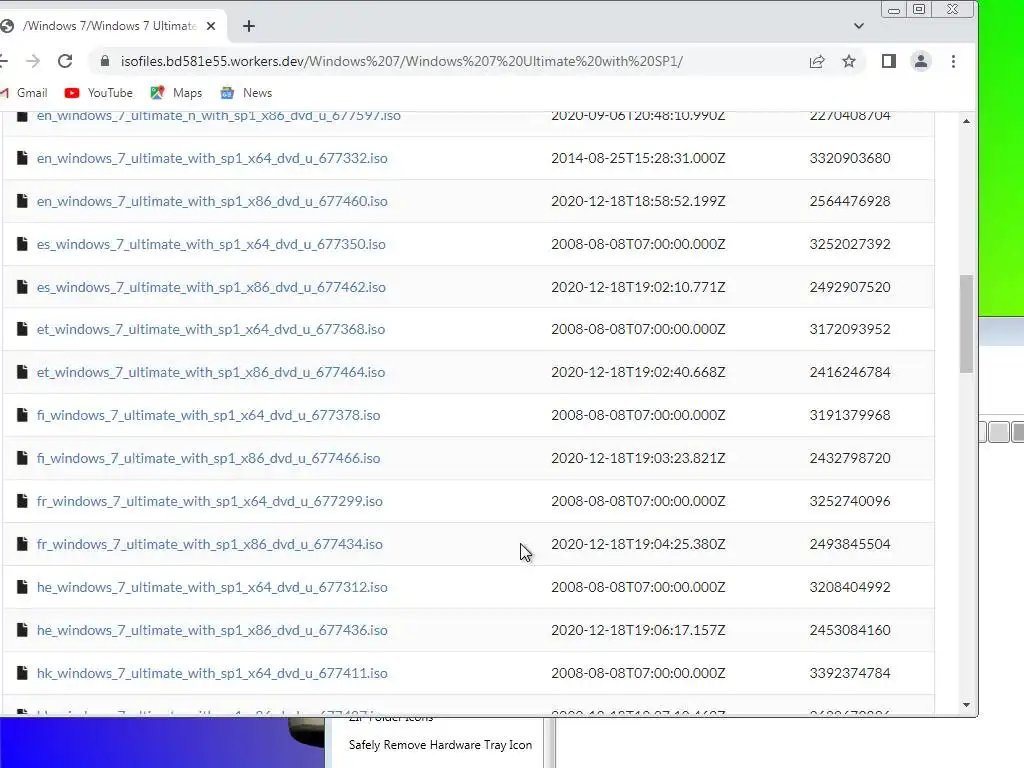Select Safely Remove Hardware Tray Icon in background window
Image resolution: width=1024 pixels, height=768 pixels.
[x=440, y=745]
